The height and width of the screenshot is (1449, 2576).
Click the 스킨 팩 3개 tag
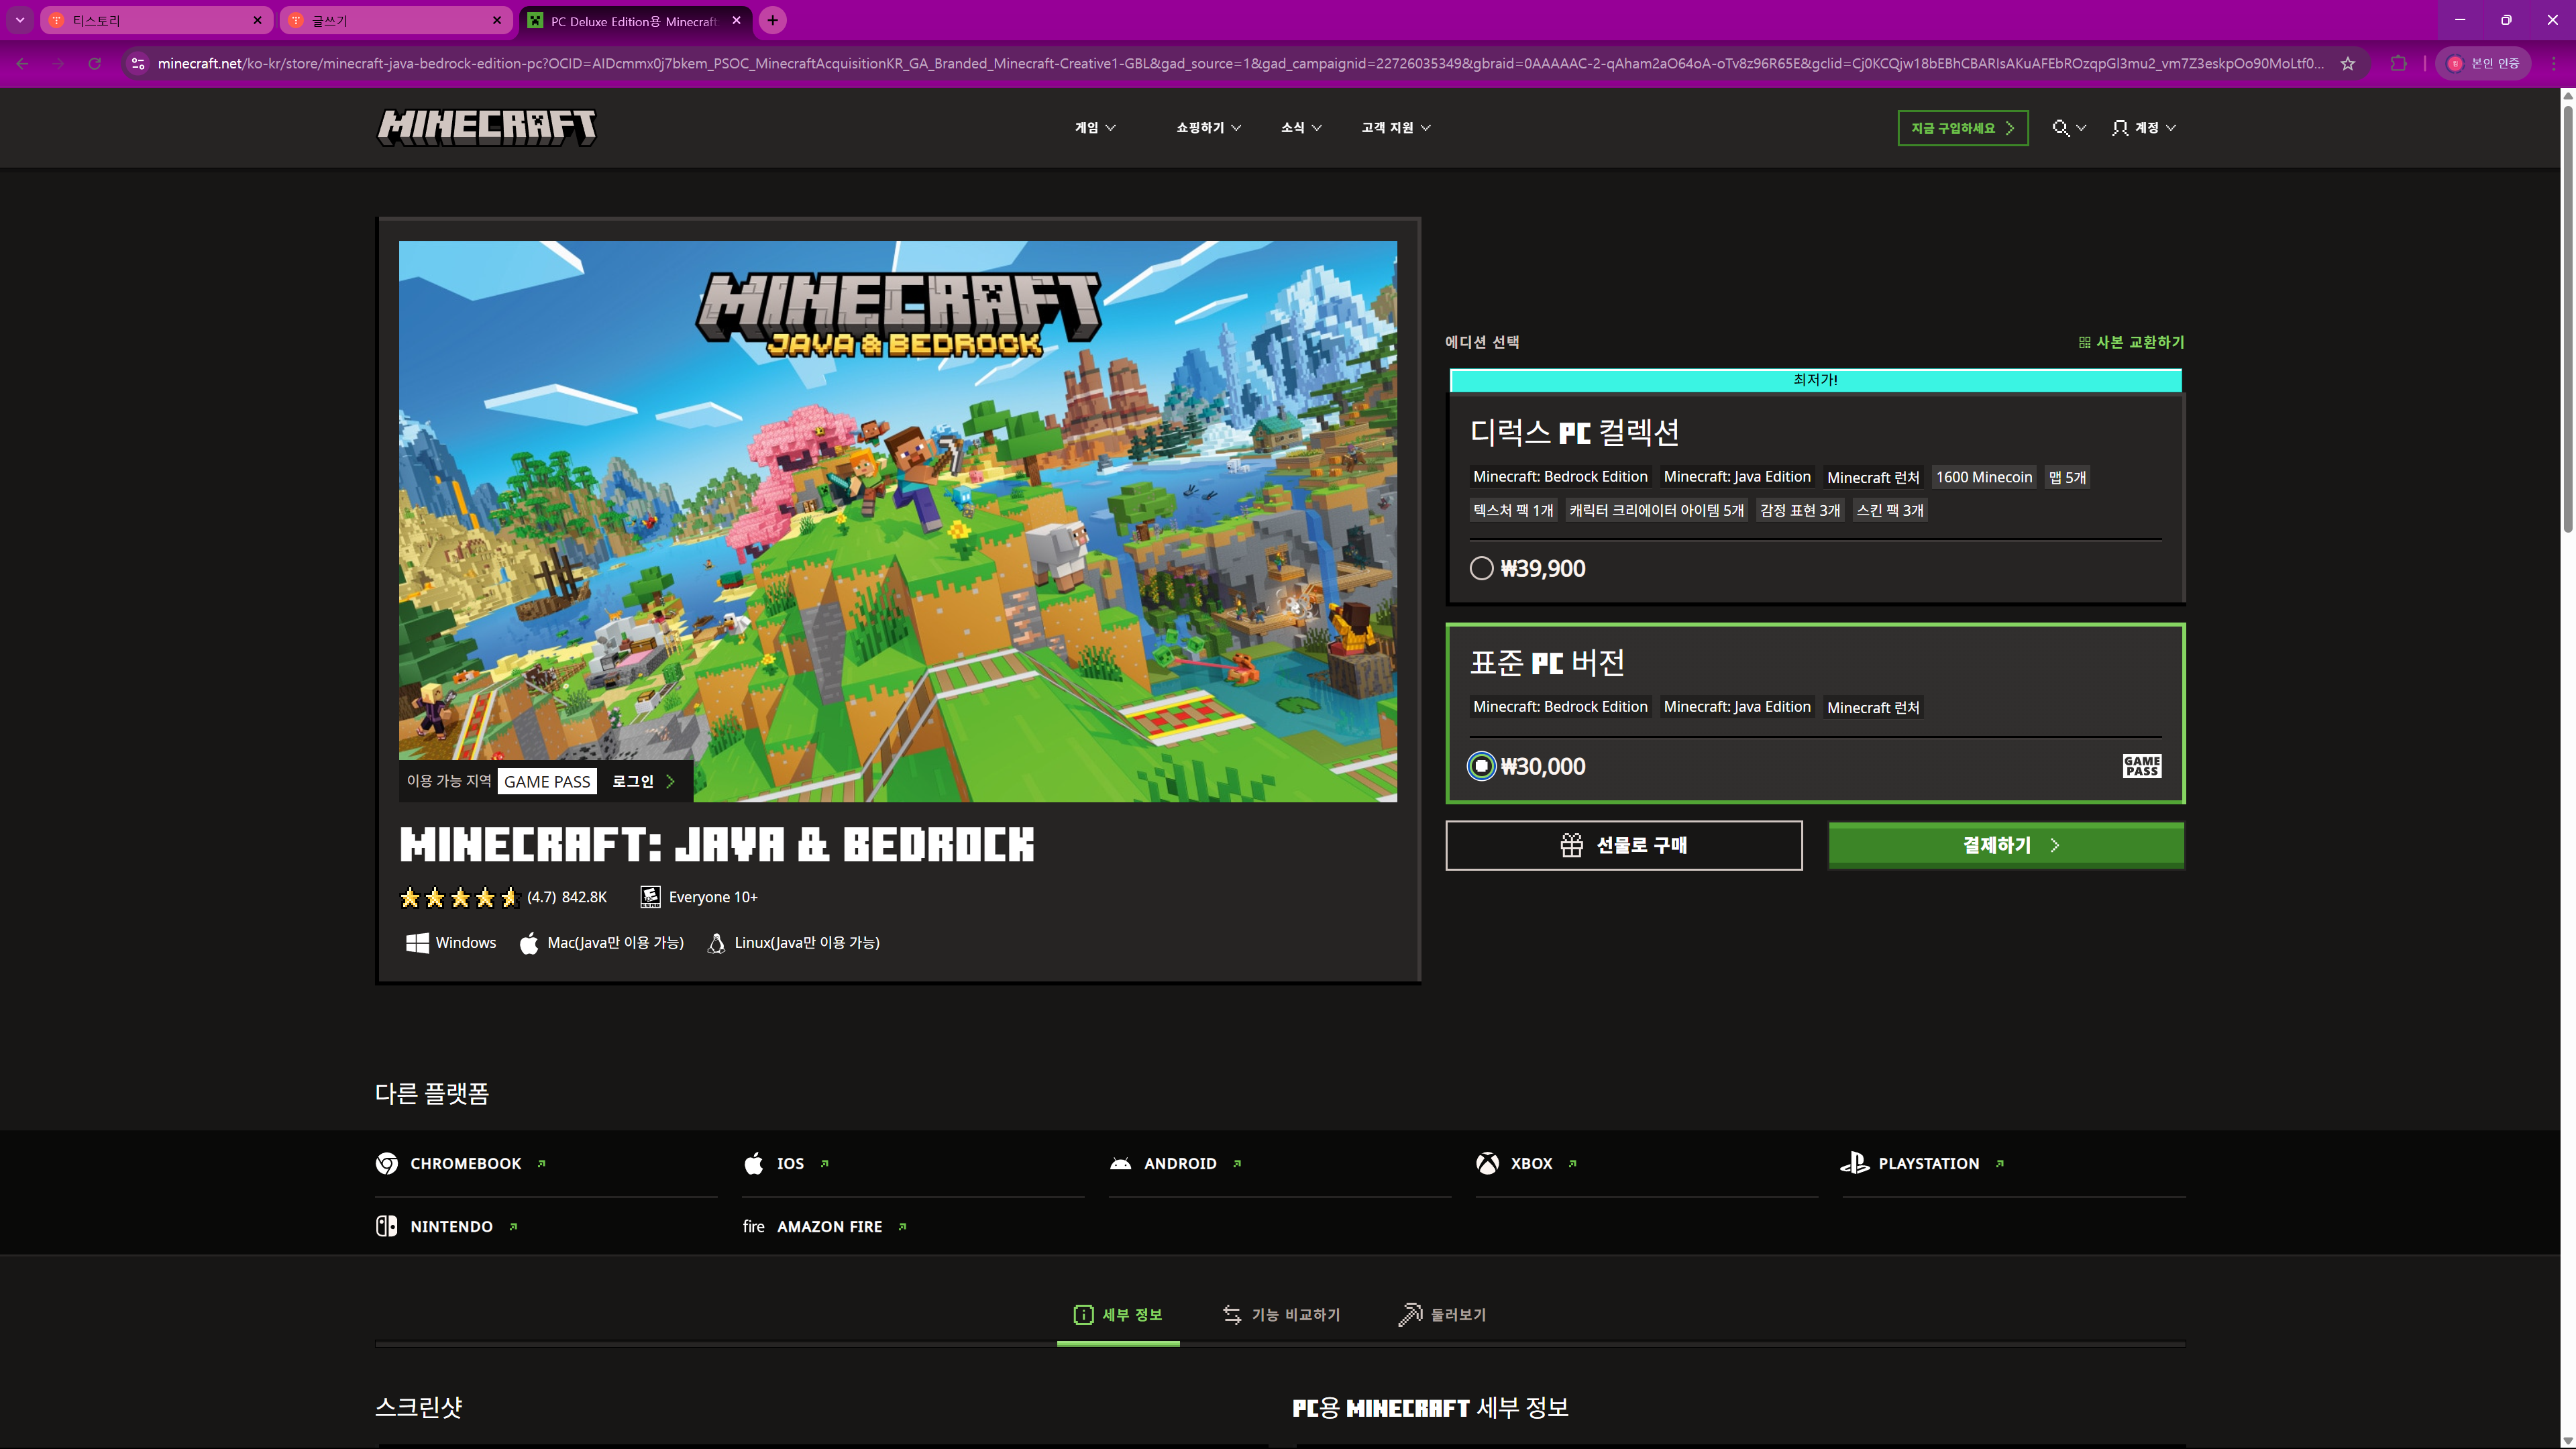pos(1889,510)
